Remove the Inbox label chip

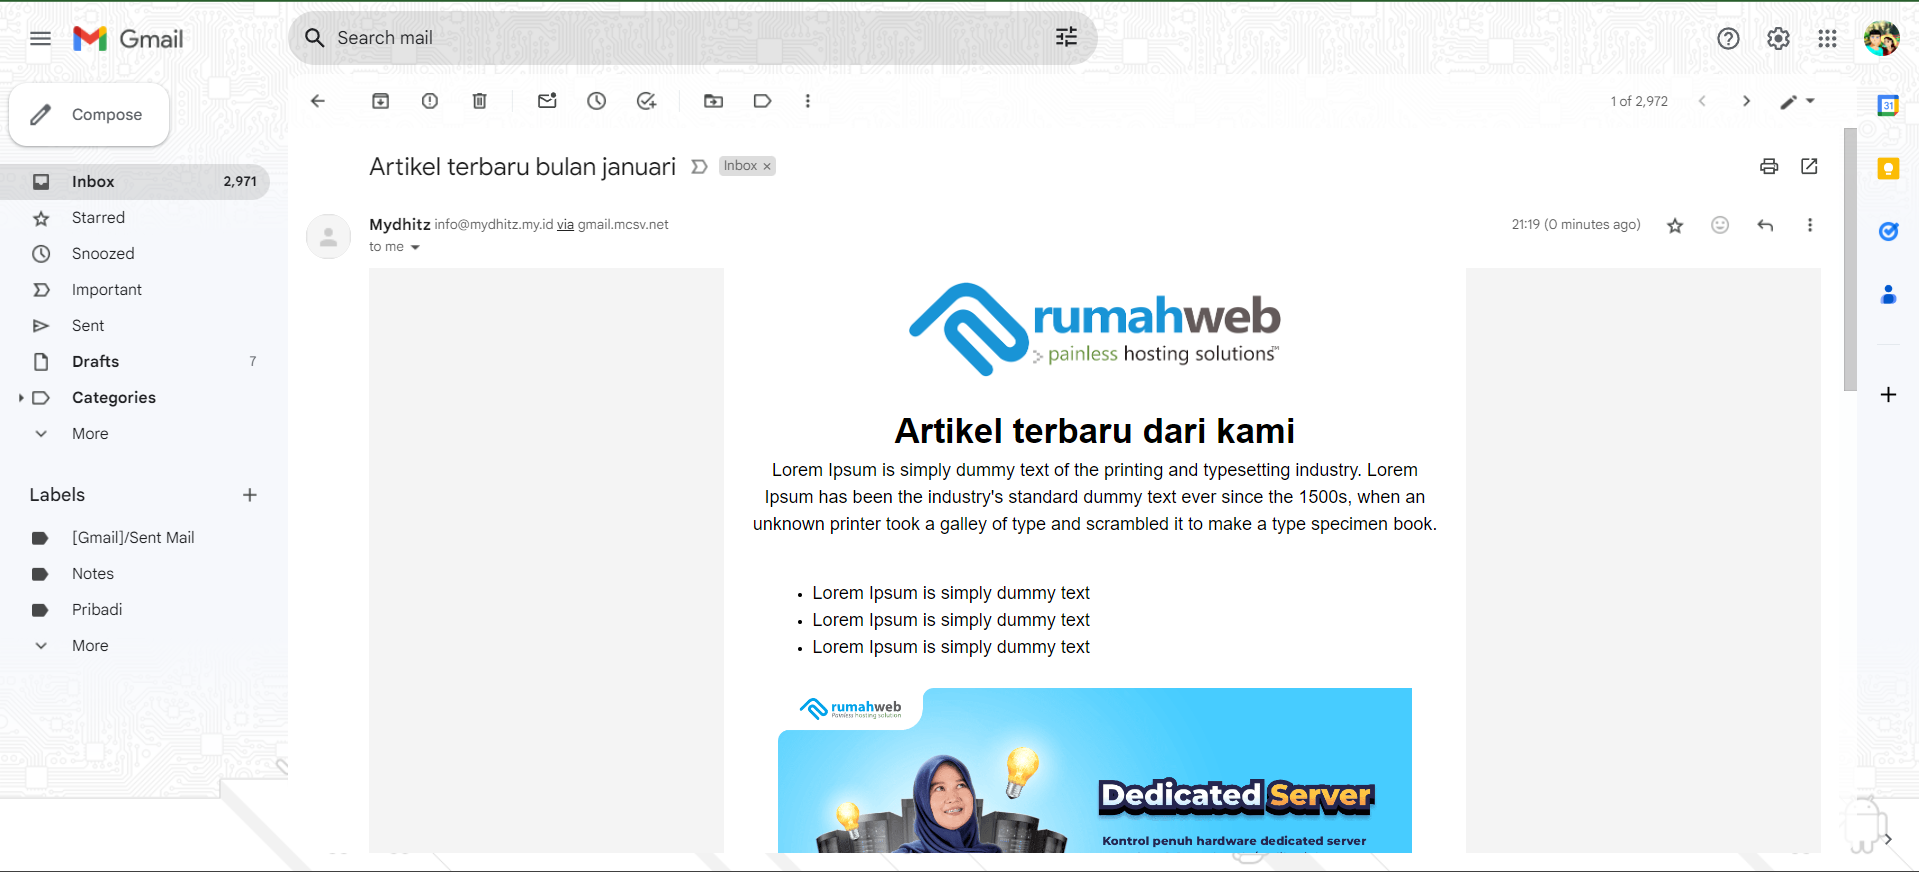[x=767, y=167]
